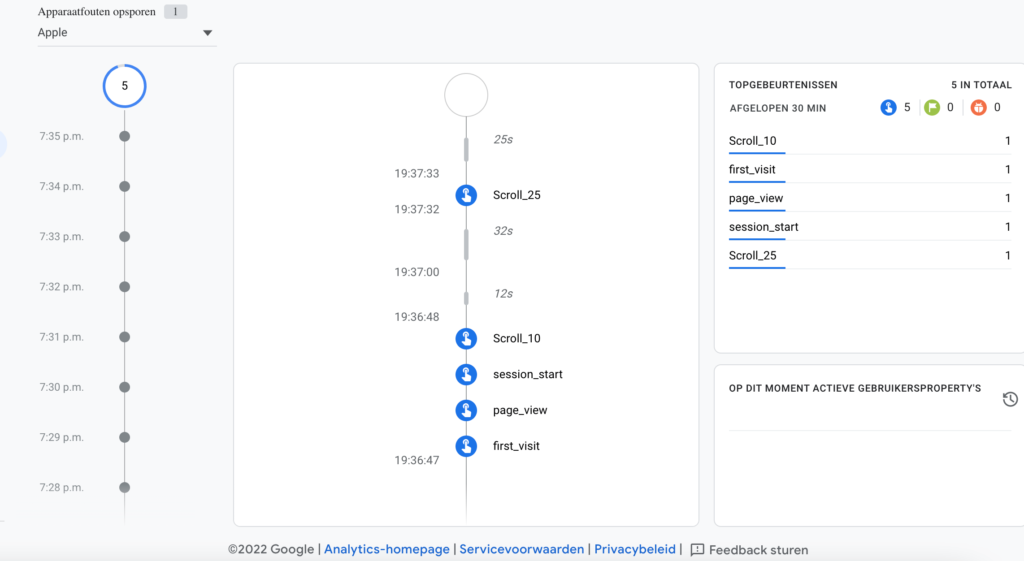Click the session_start label in timeline
This screenshot has width=1024, height=561.
tap(528, 374)
